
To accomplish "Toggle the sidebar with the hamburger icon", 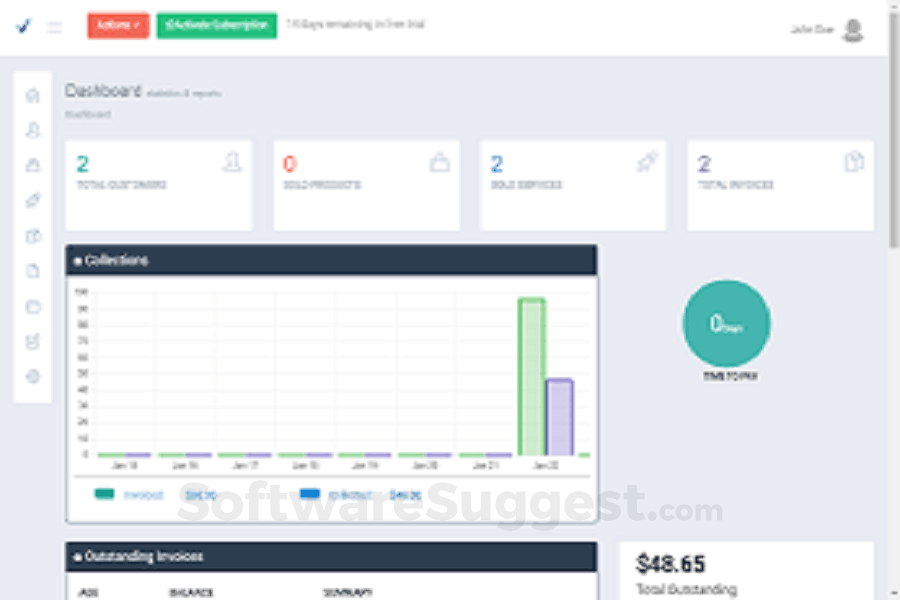I will [55, 27].
